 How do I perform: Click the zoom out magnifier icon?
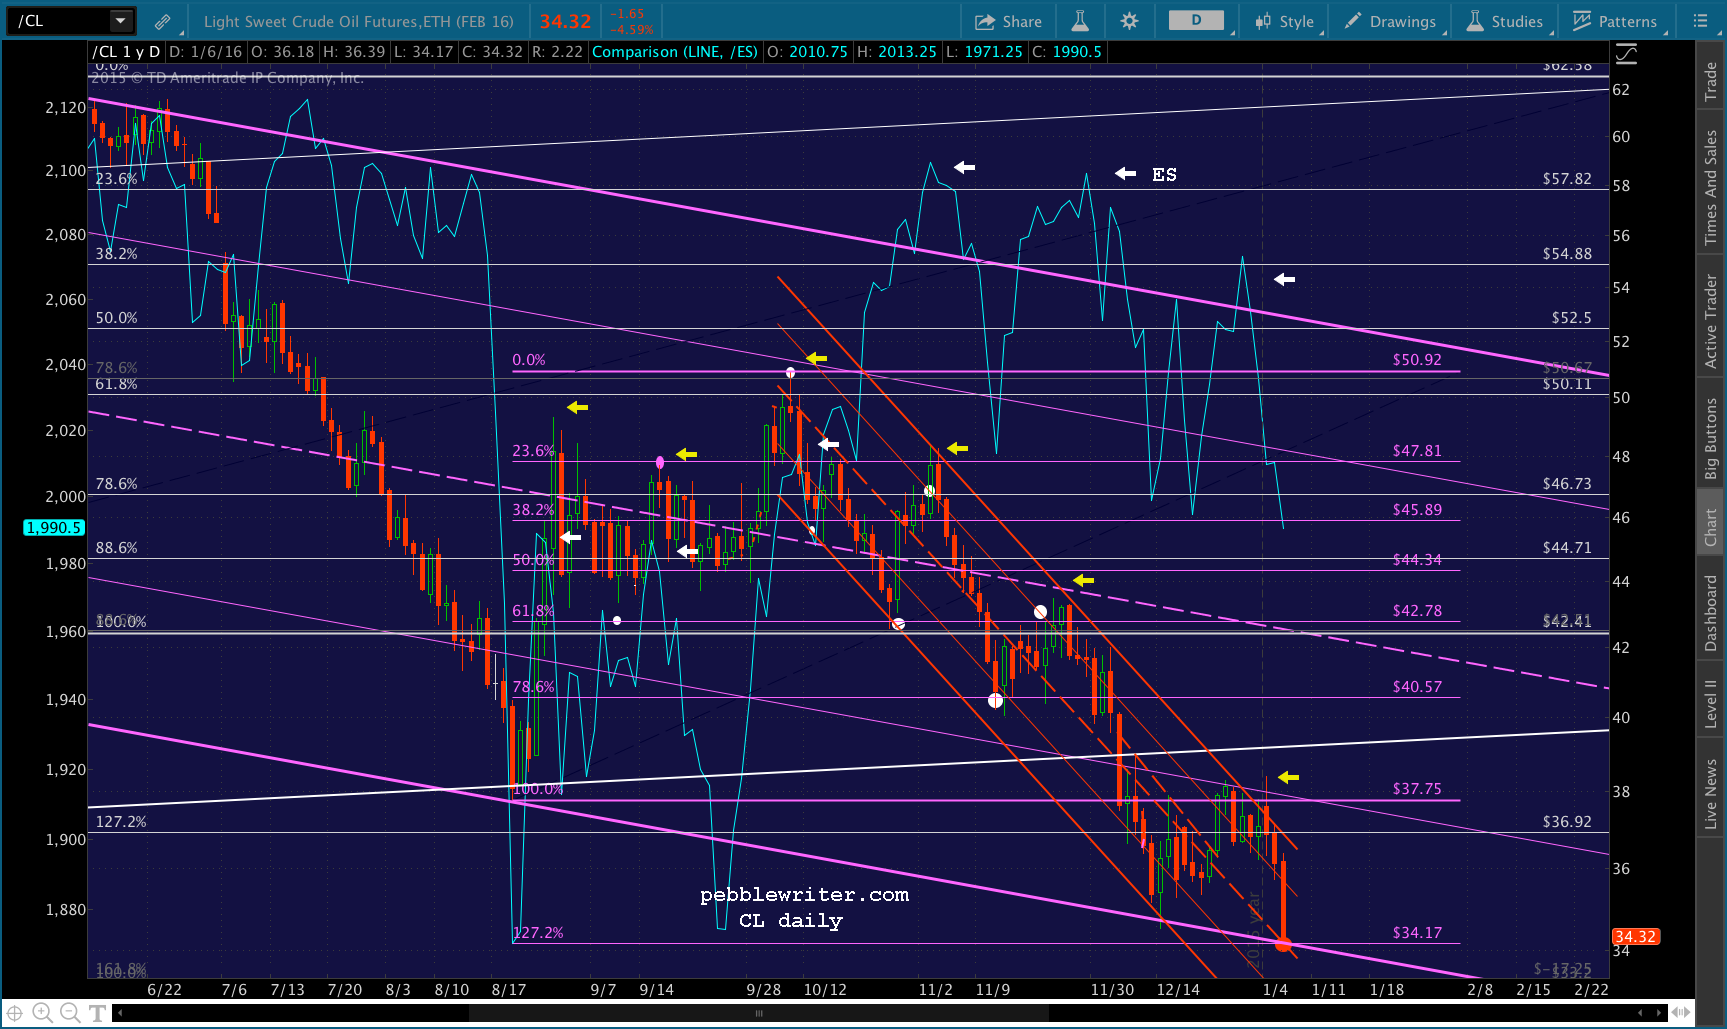click(70, 1013)
